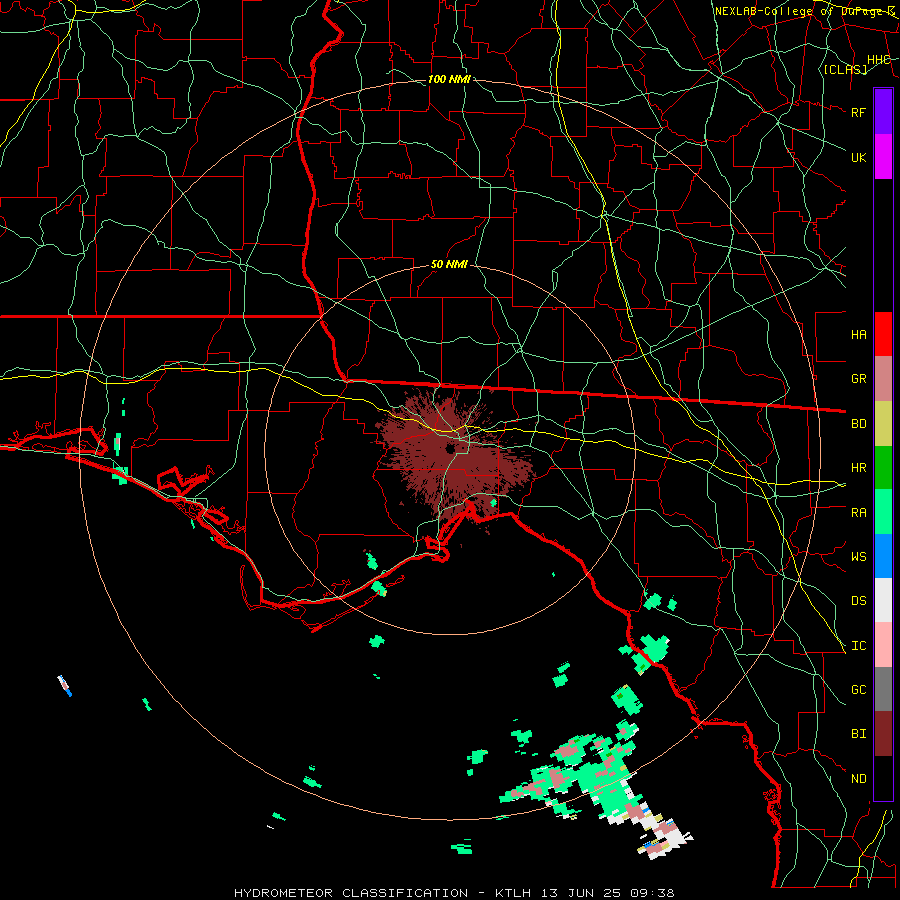Click the GC gray legend swatch

(x=883, y=689)
